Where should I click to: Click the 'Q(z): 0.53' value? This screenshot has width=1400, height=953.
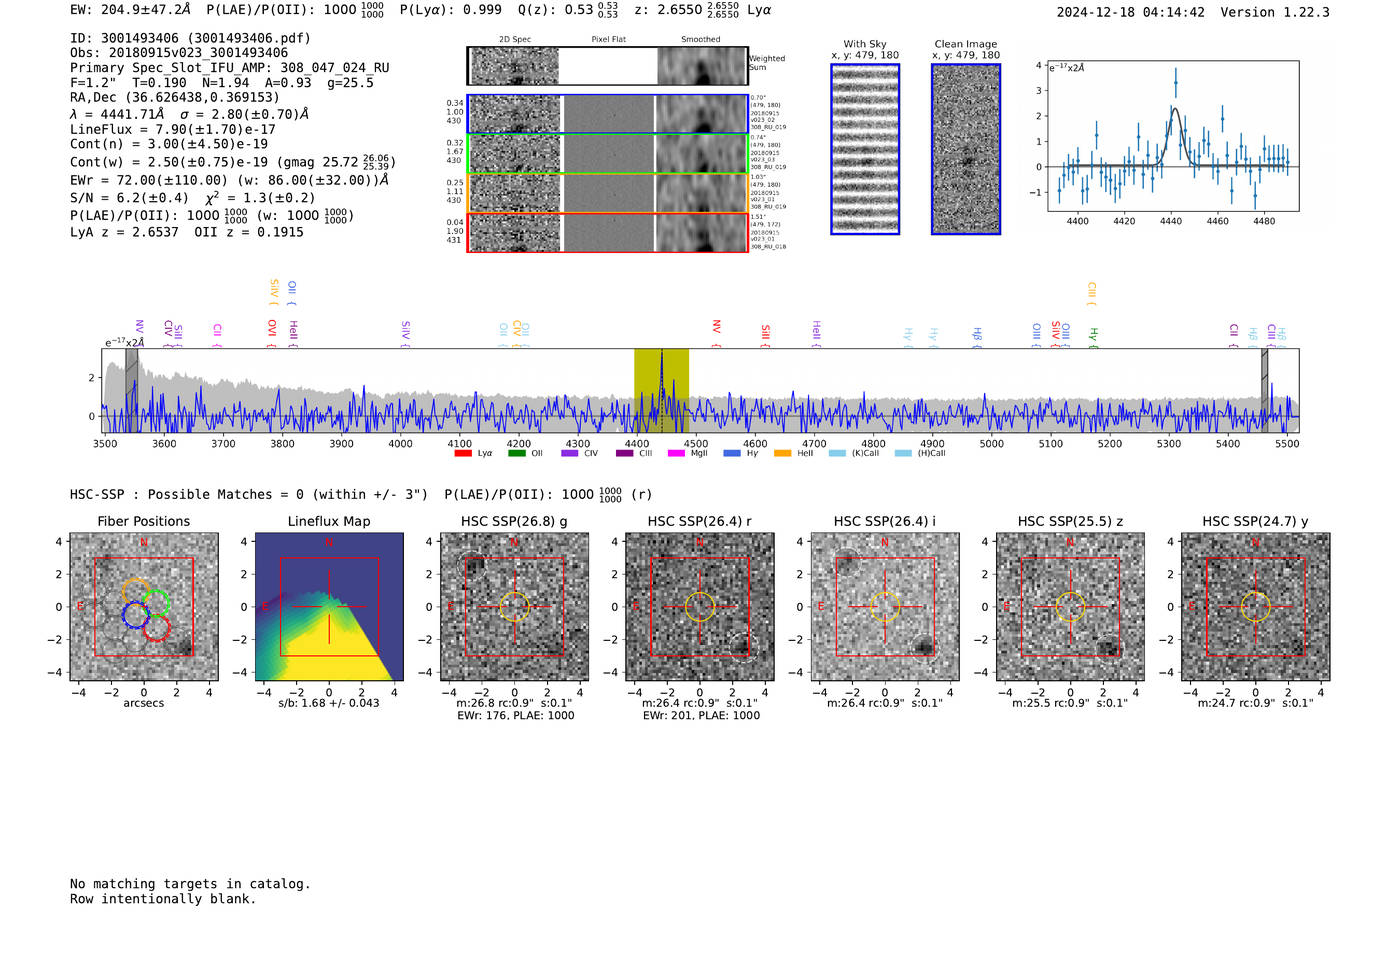(x=557, y=10)
